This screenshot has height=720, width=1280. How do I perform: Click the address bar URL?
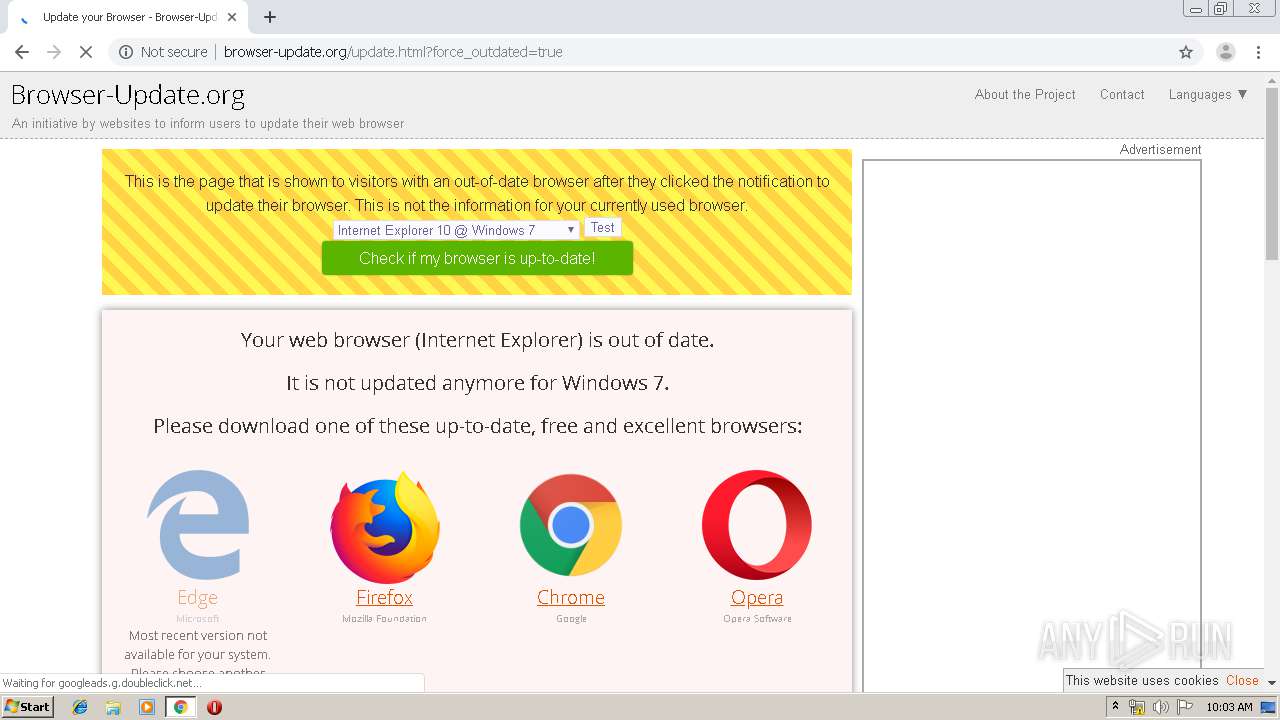393,52
